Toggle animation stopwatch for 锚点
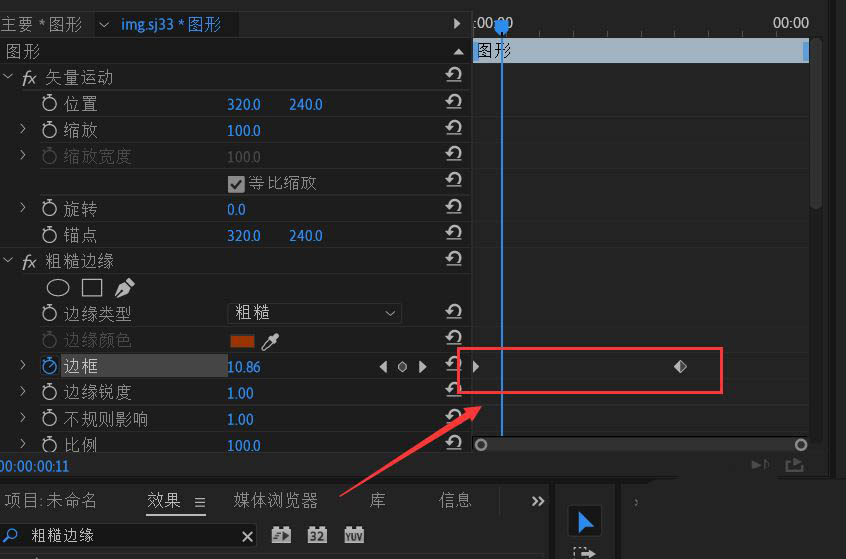846x559 pixels. (x=49, y=234)
